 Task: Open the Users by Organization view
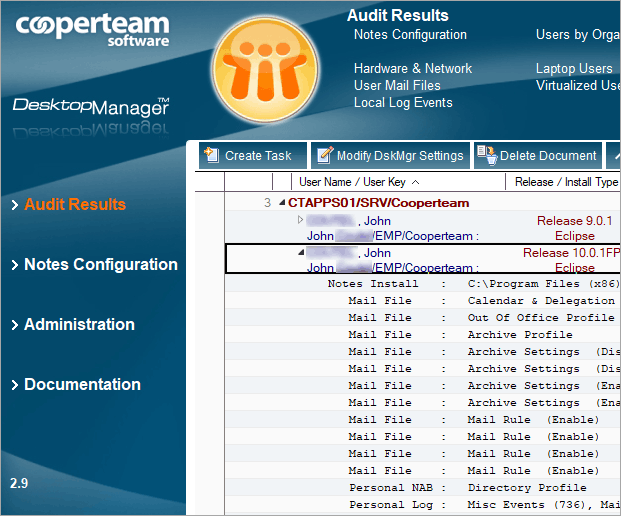pos(578,35)
